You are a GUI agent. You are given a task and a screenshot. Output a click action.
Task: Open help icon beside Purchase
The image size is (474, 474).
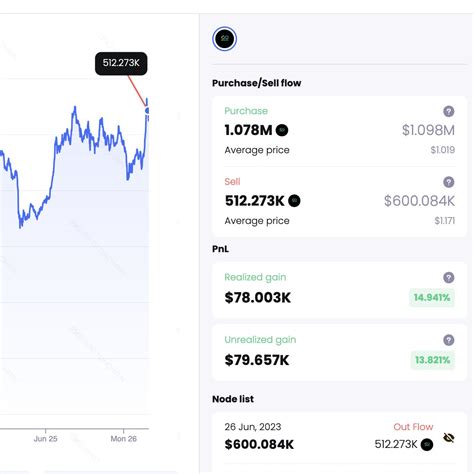point(449,111)
